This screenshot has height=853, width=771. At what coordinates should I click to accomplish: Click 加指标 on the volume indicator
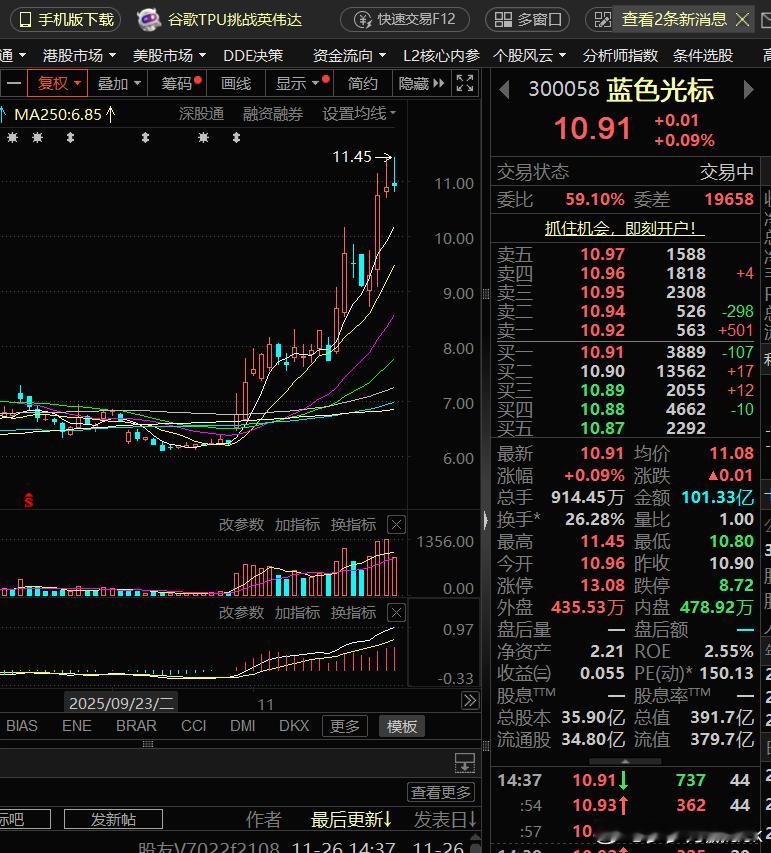tap(297, 524)
